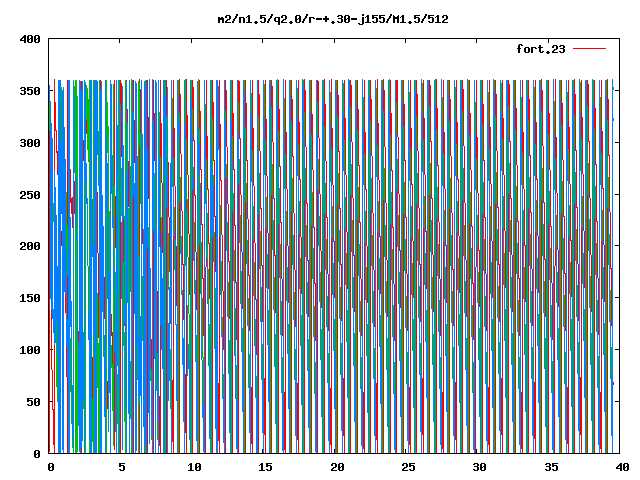The width and height of the screenshot is (640, 480).
Task: Click the fort.23 legend label
Action: point(541,49)
